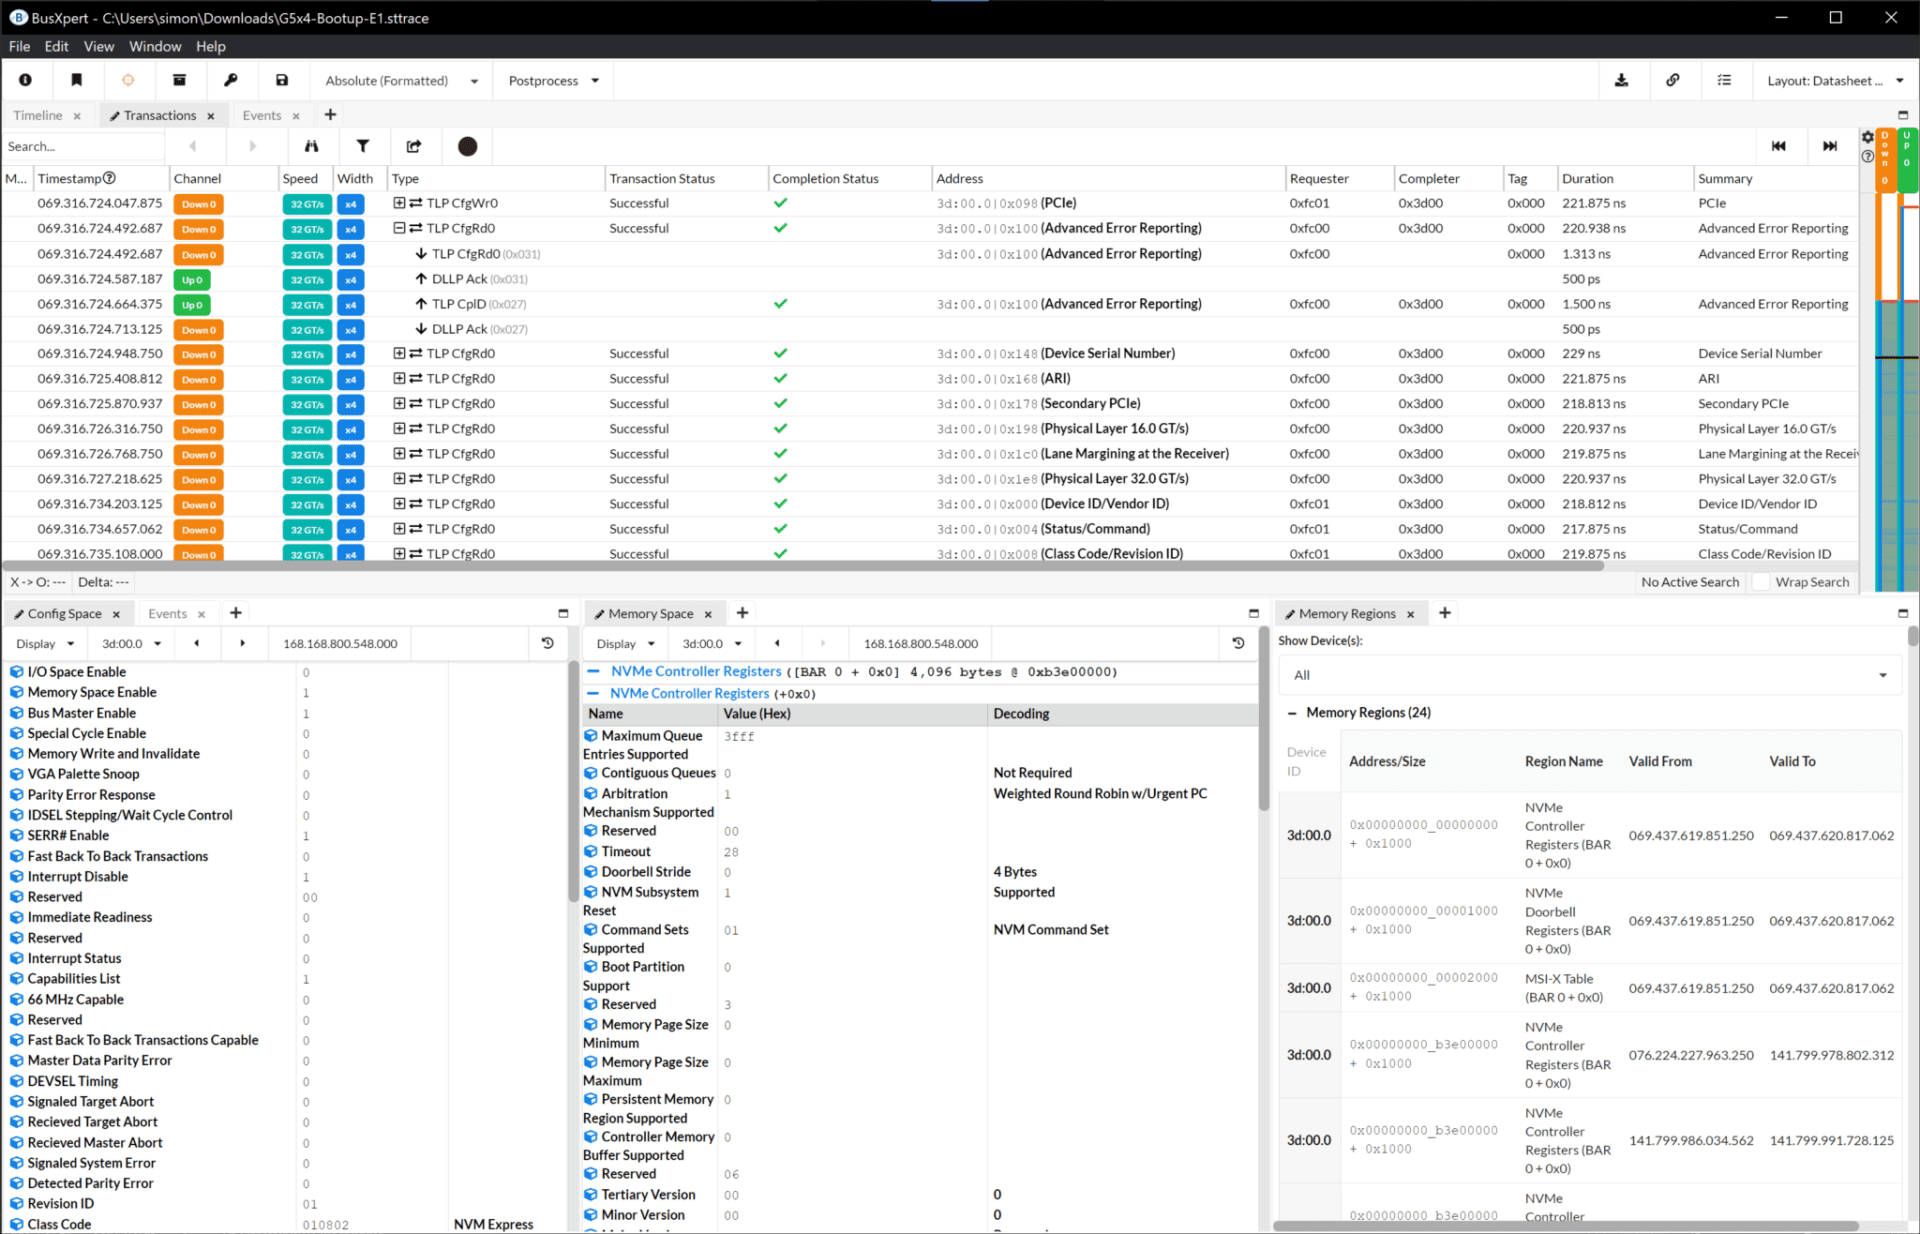Step back in the Config Space panel

[x=196, y=643]
